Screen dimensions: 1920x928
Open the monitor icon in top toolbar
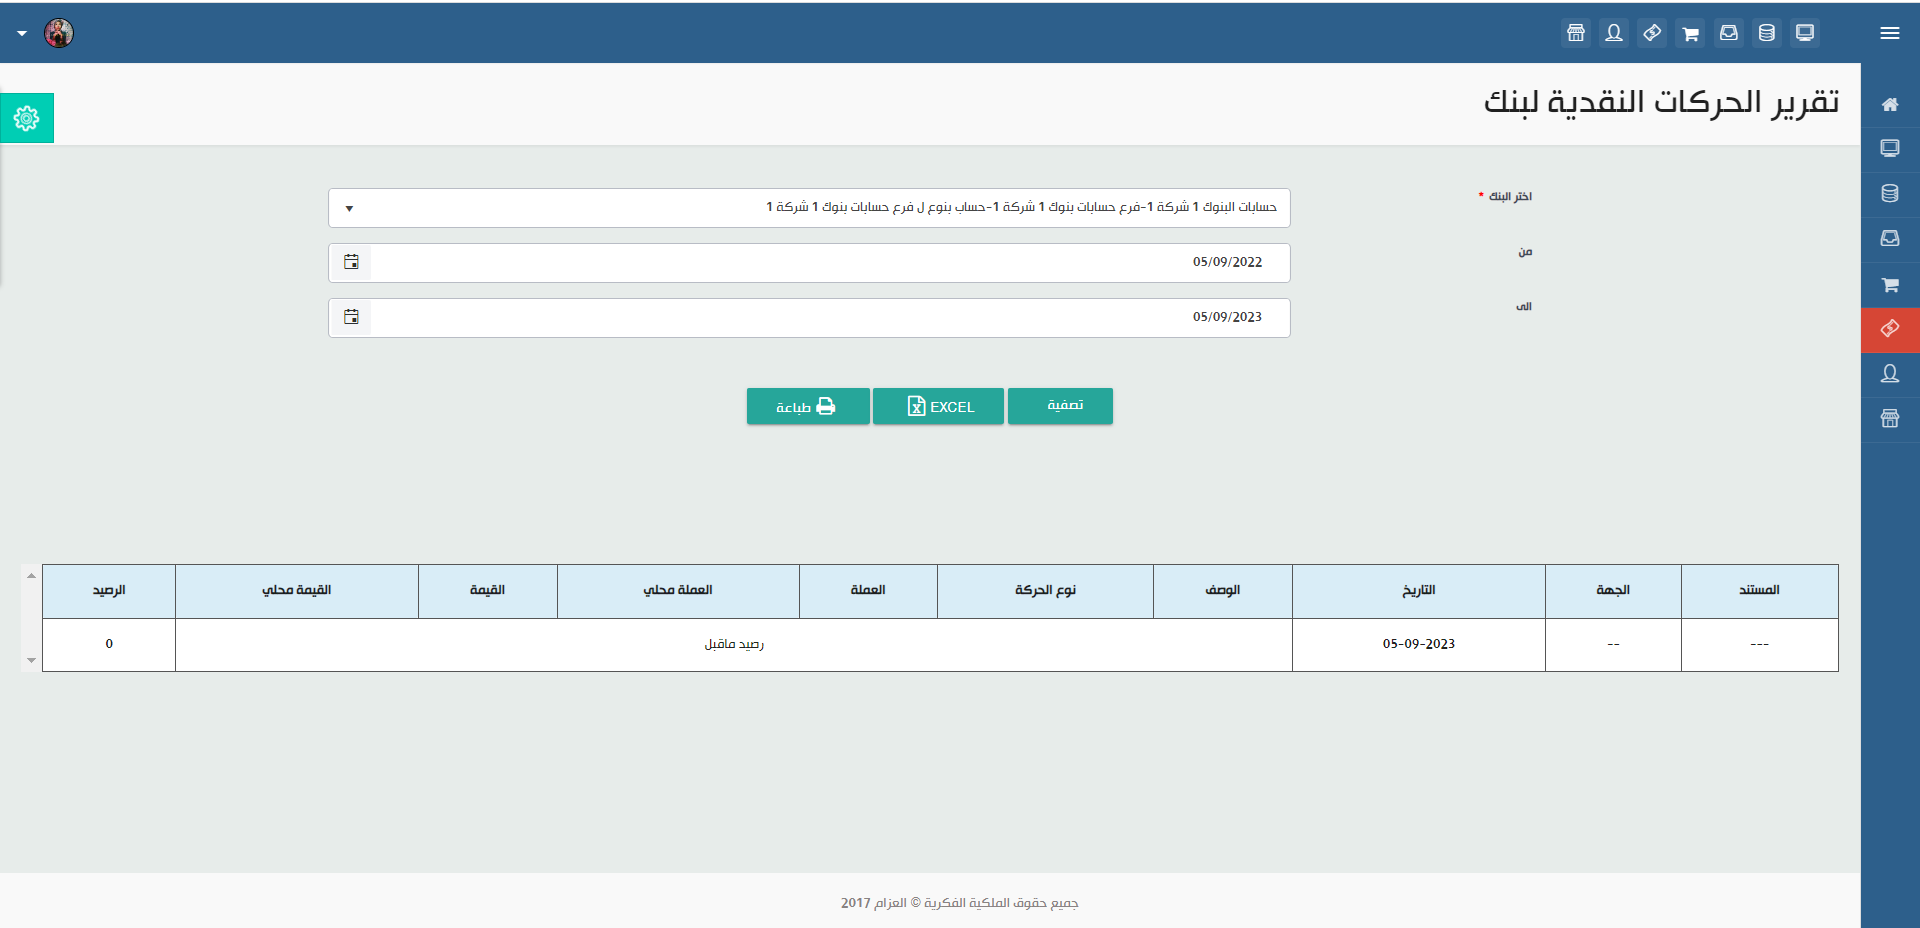tap(1805, 33)
